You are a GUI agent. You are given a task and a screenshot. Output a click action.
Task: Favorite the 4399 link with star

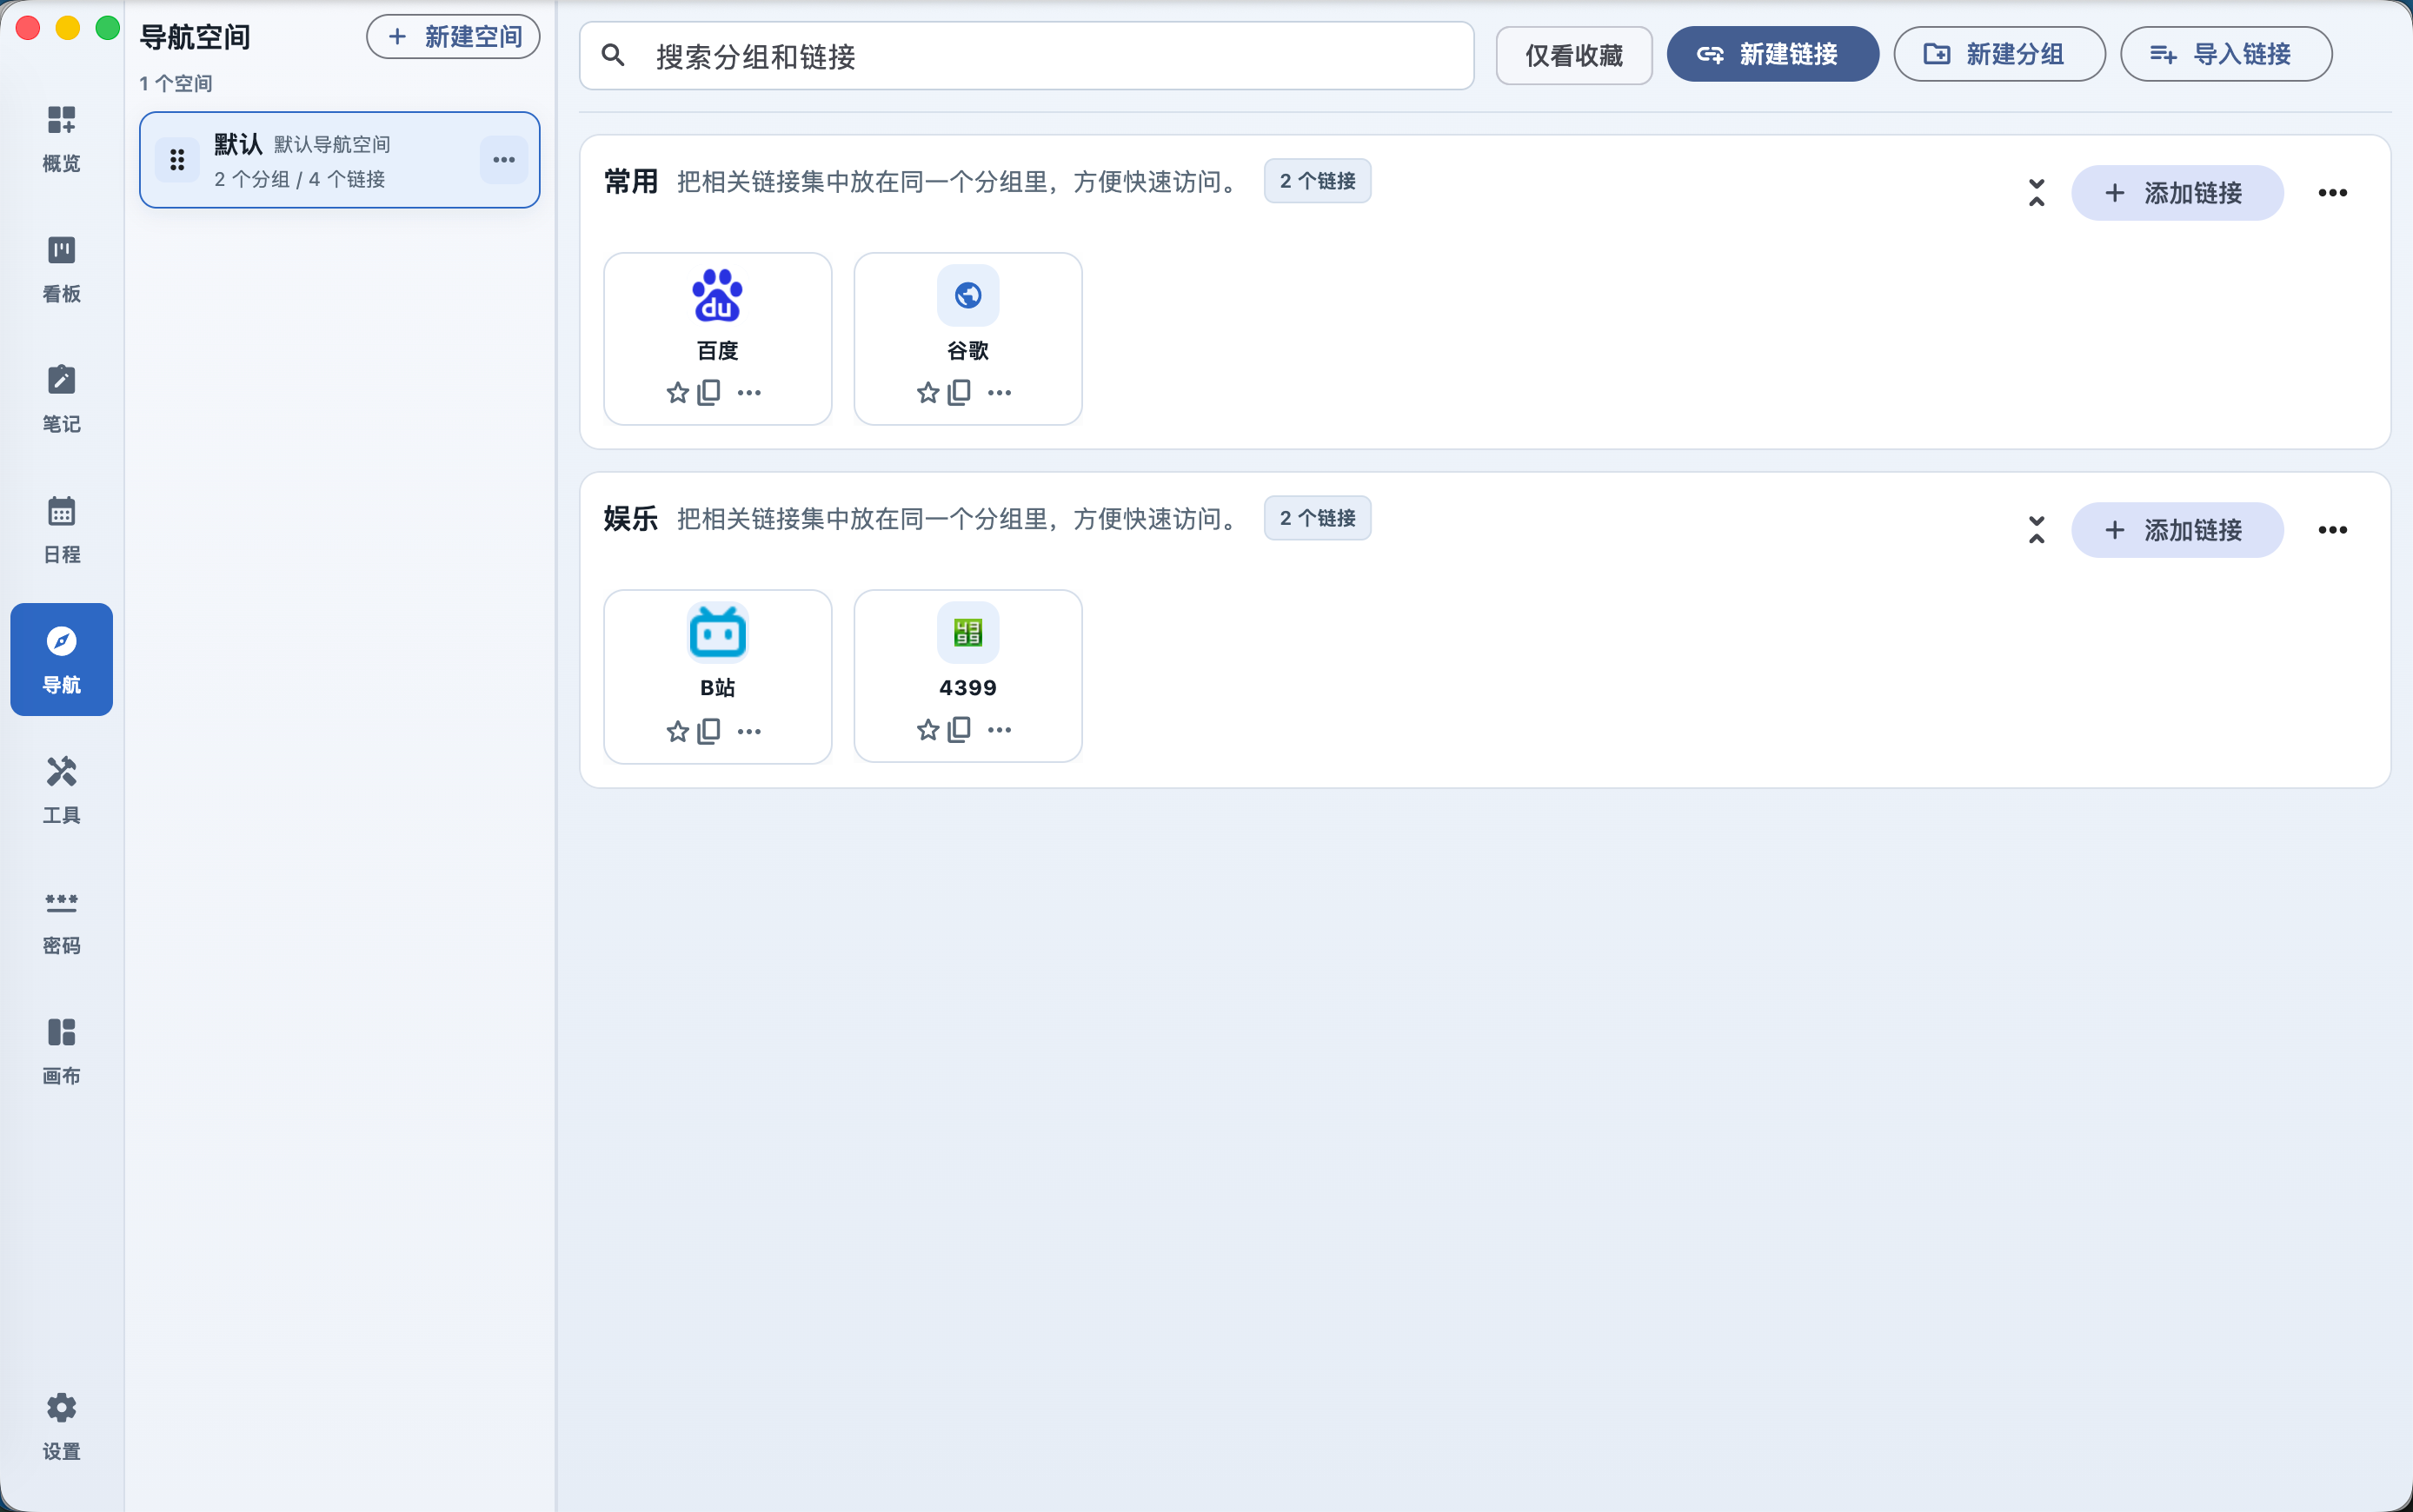tap(928, 730)
